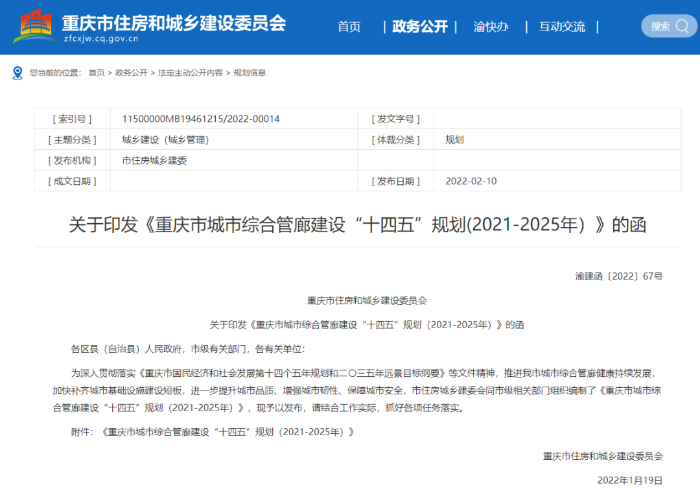Click the main document title heading

pos(350,224)
